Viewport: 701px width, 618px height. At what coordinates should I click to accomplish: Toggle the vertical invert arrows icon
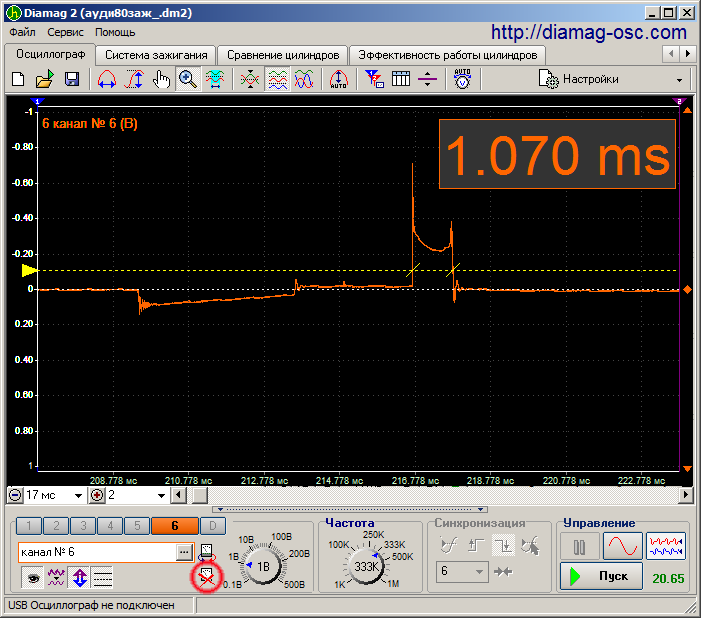(80, 577)
